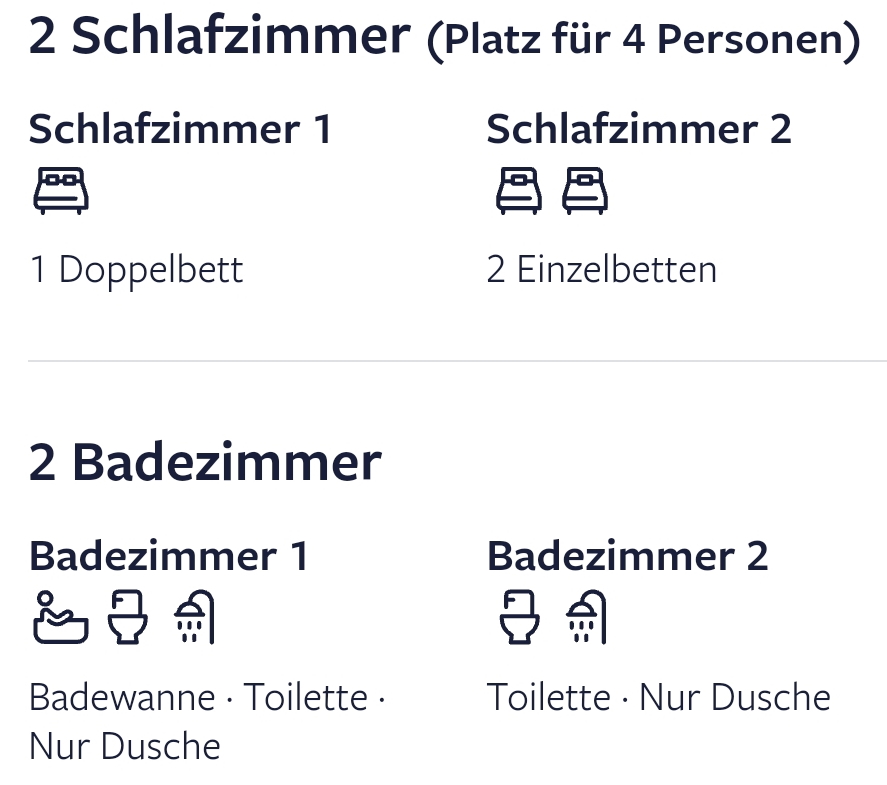Click 'Toilette · Nur Dusche' under Badezimmer 2
The image size is (887, 785).
[x=658, y=697]
